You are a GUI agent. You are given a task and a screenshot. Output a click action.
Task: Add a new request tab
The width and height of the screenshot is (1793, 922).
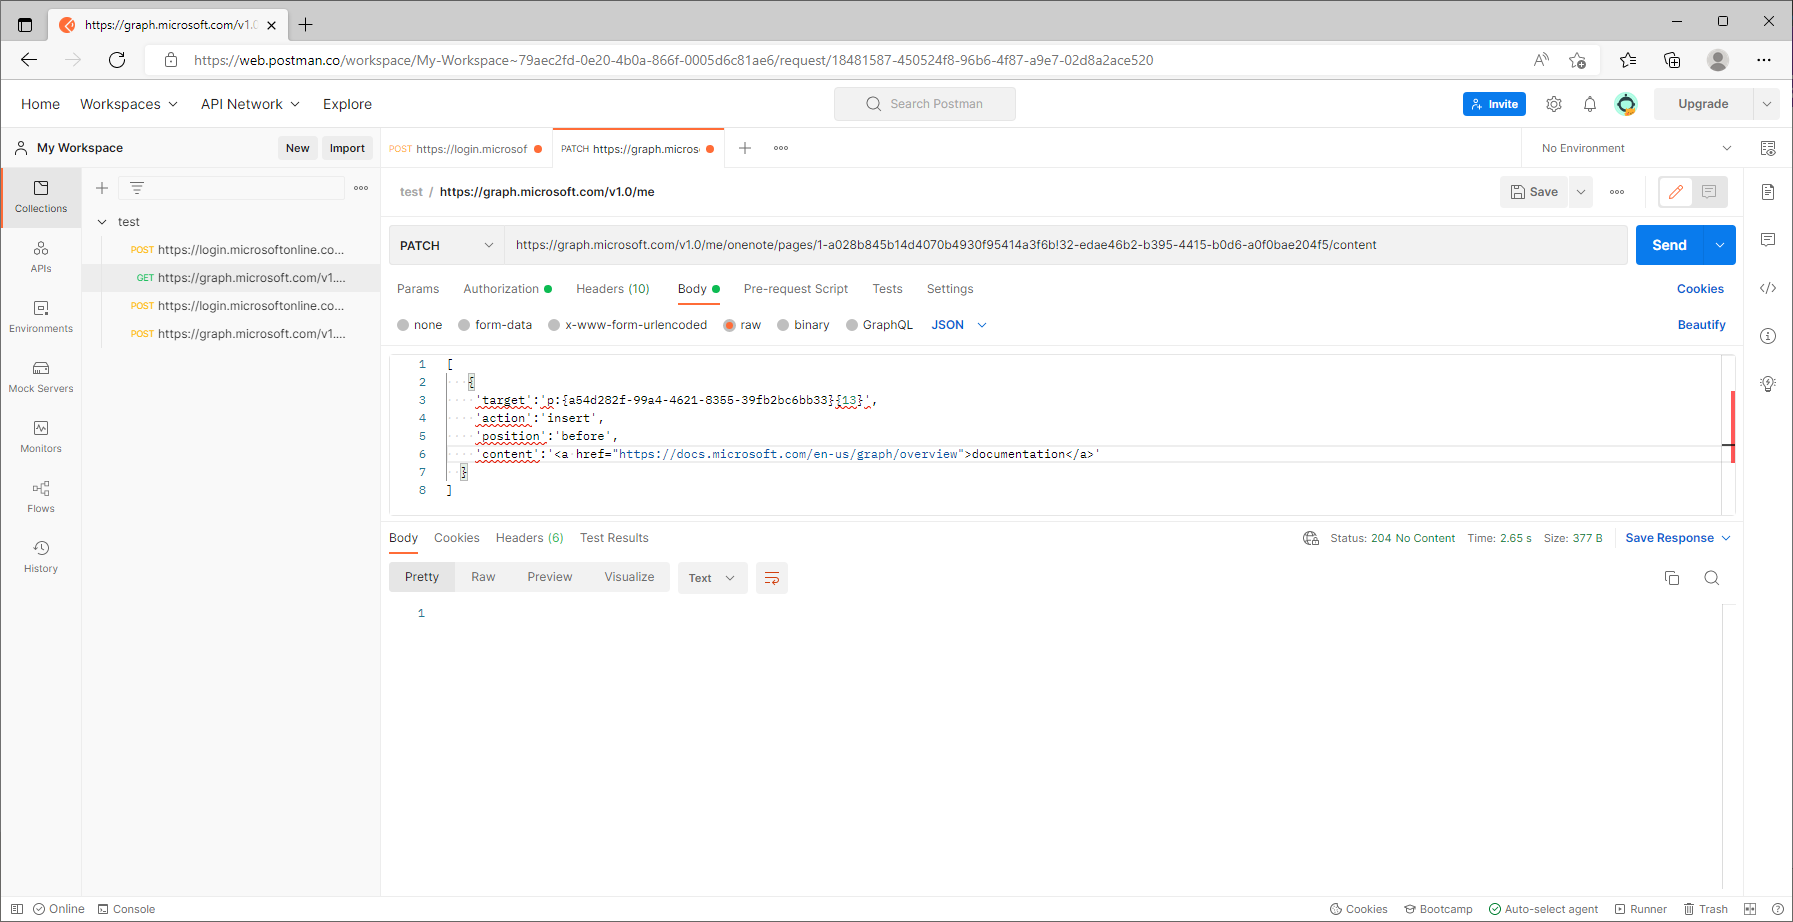(745, 148)
